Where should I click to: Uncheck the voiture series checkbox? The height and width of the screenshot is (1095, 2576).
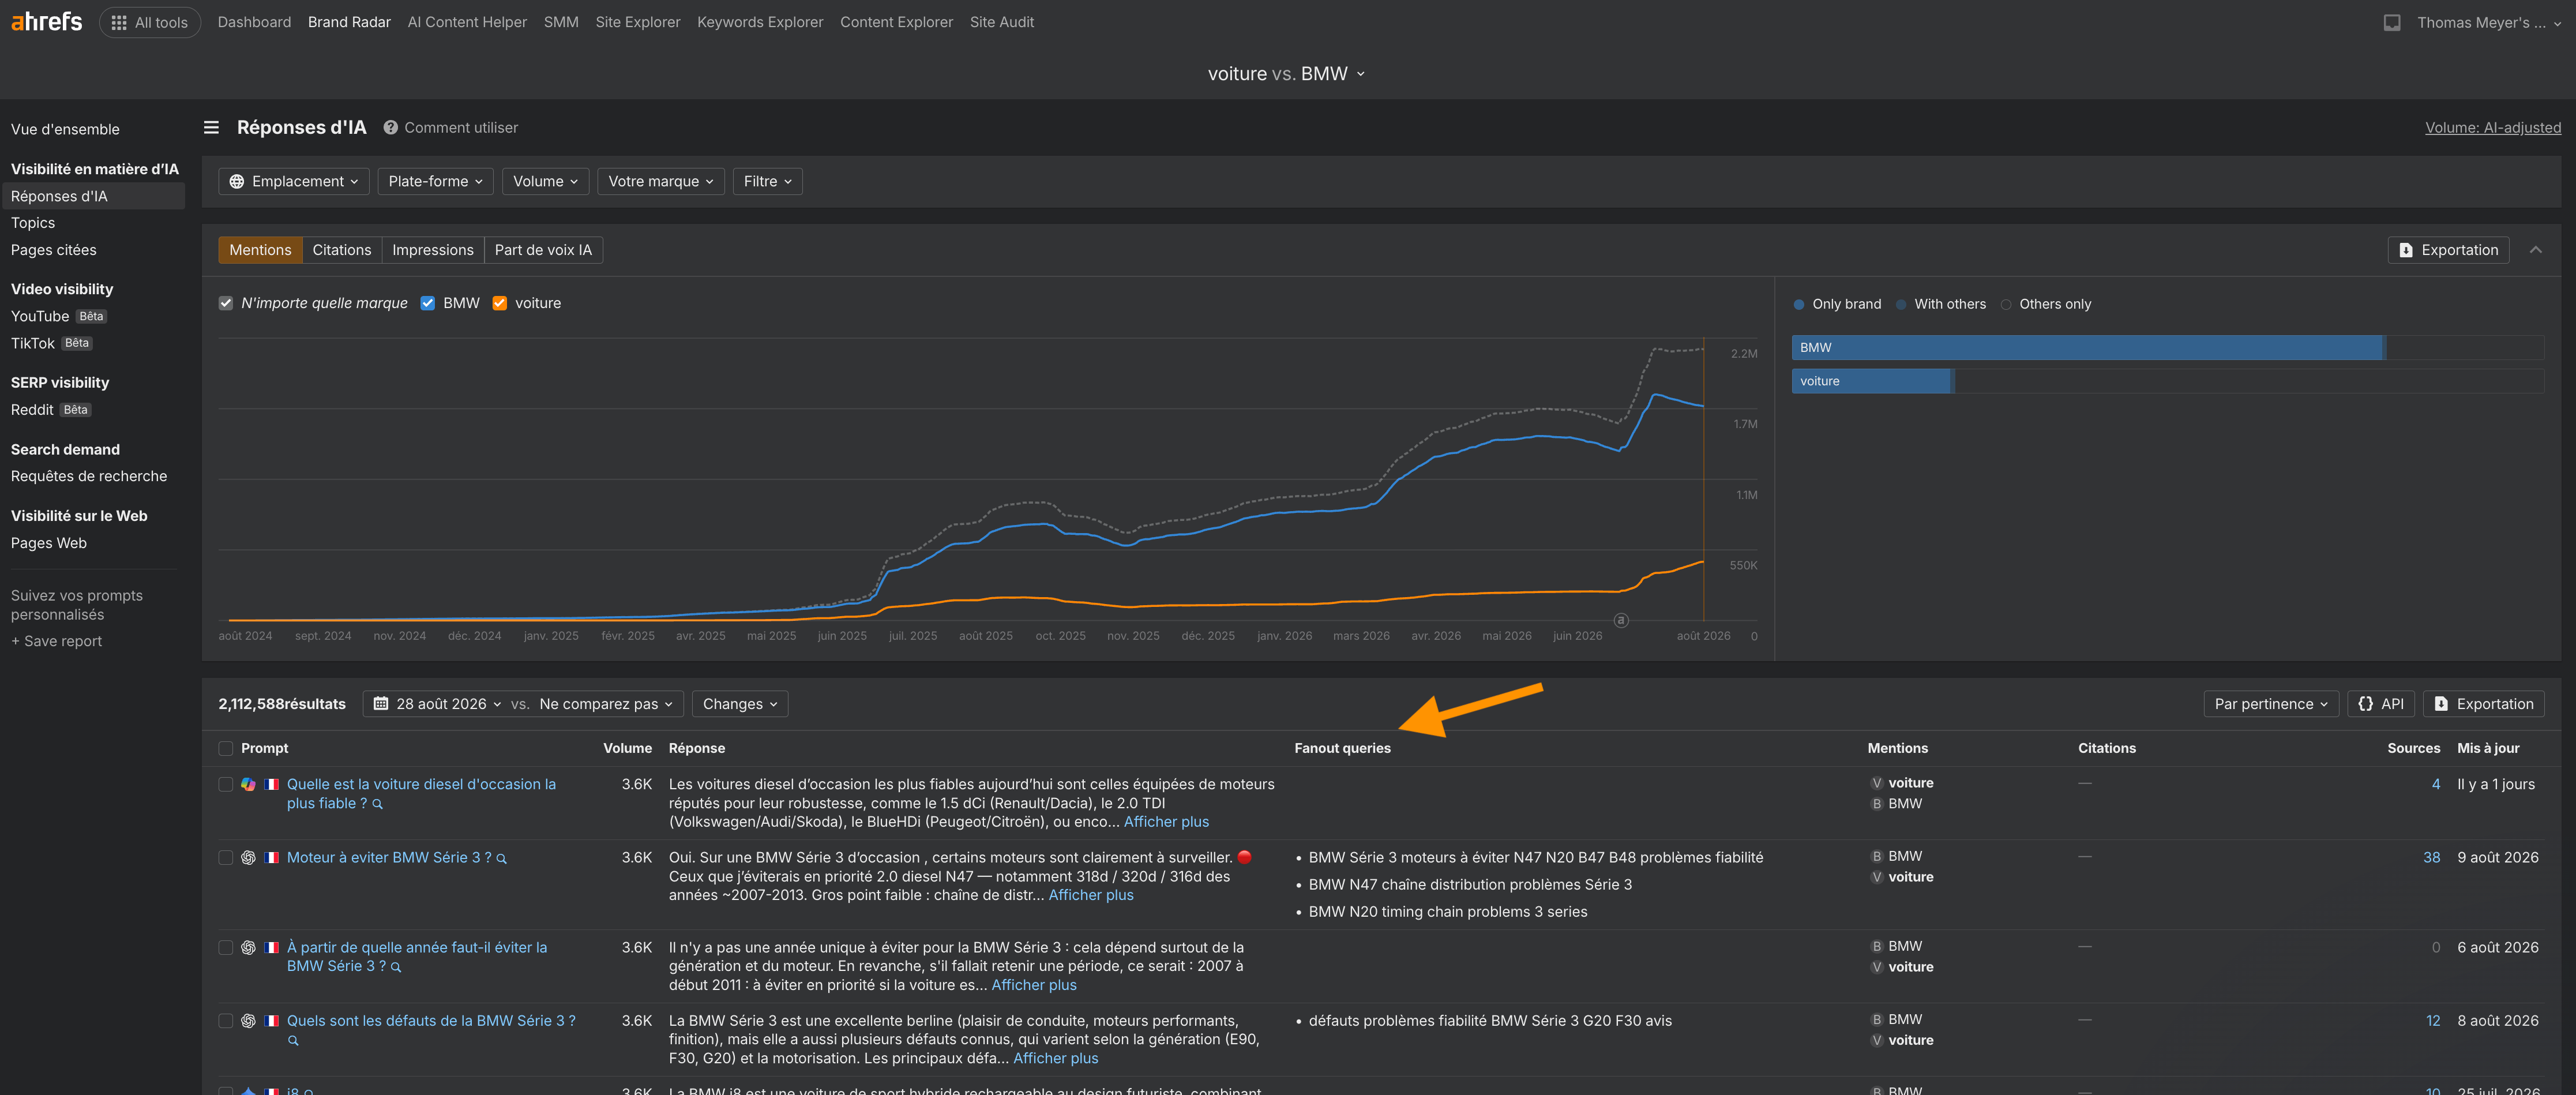[499, 303]
